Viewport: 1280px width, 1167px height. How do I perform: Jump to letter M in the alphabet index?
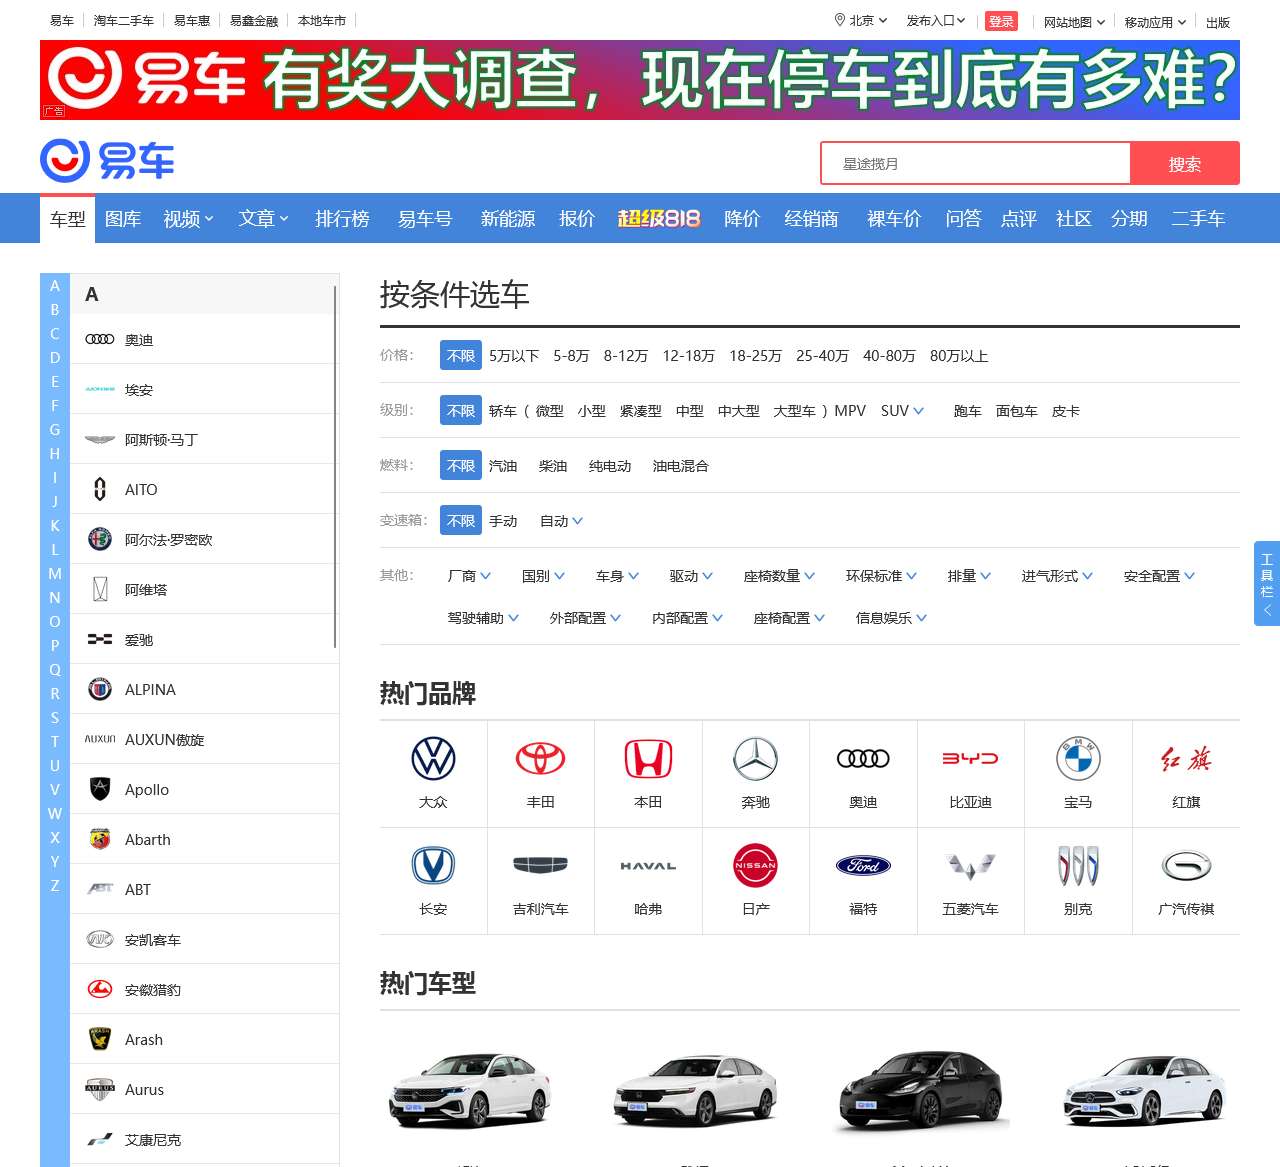pos(55,573)
